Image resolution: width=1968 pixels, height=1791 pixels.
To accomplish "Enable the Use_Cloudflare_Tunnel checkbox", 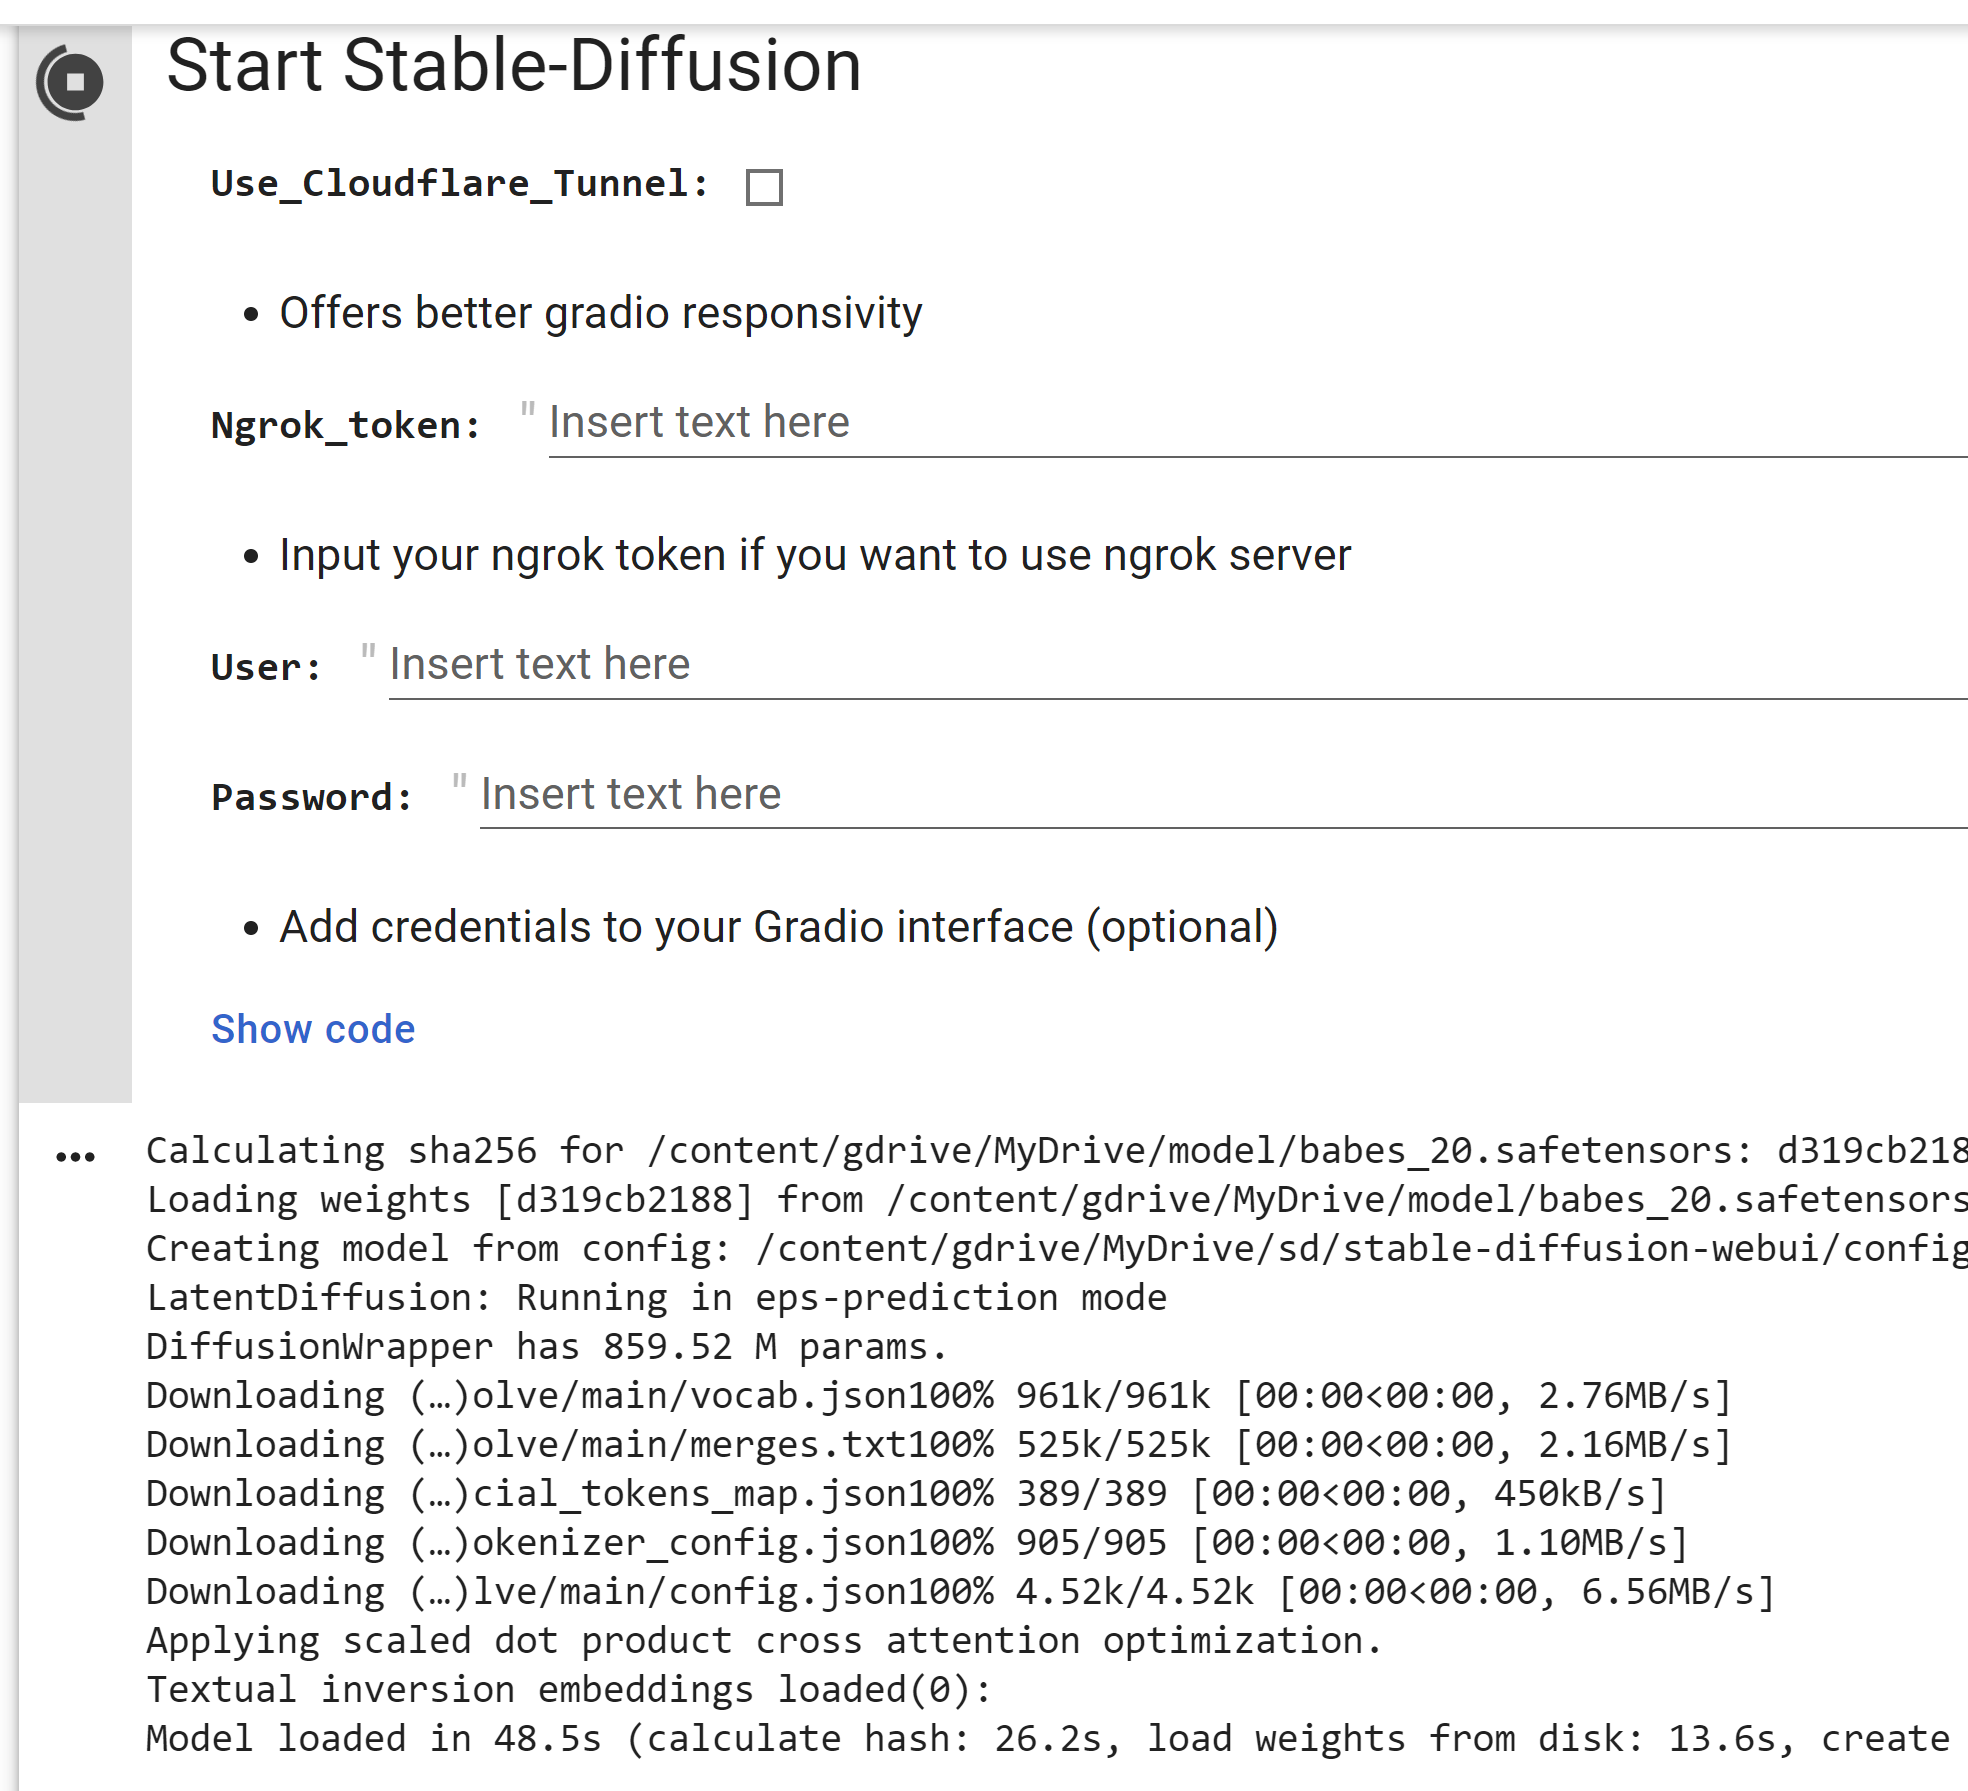I will (763, 185).
